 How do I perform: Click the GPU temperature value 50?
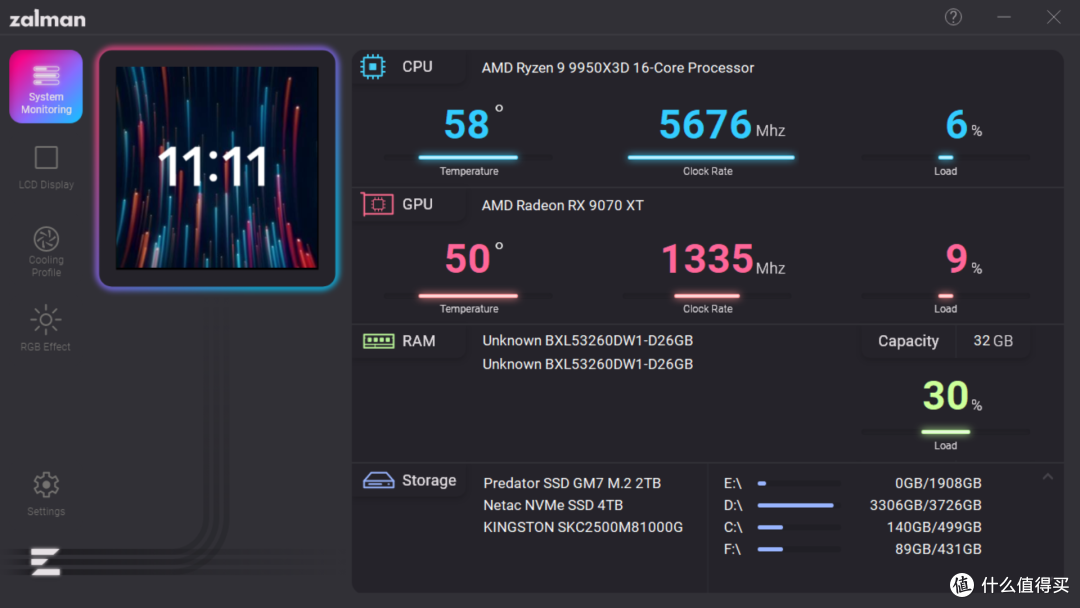pyautogui.click(x=467, y=259)
